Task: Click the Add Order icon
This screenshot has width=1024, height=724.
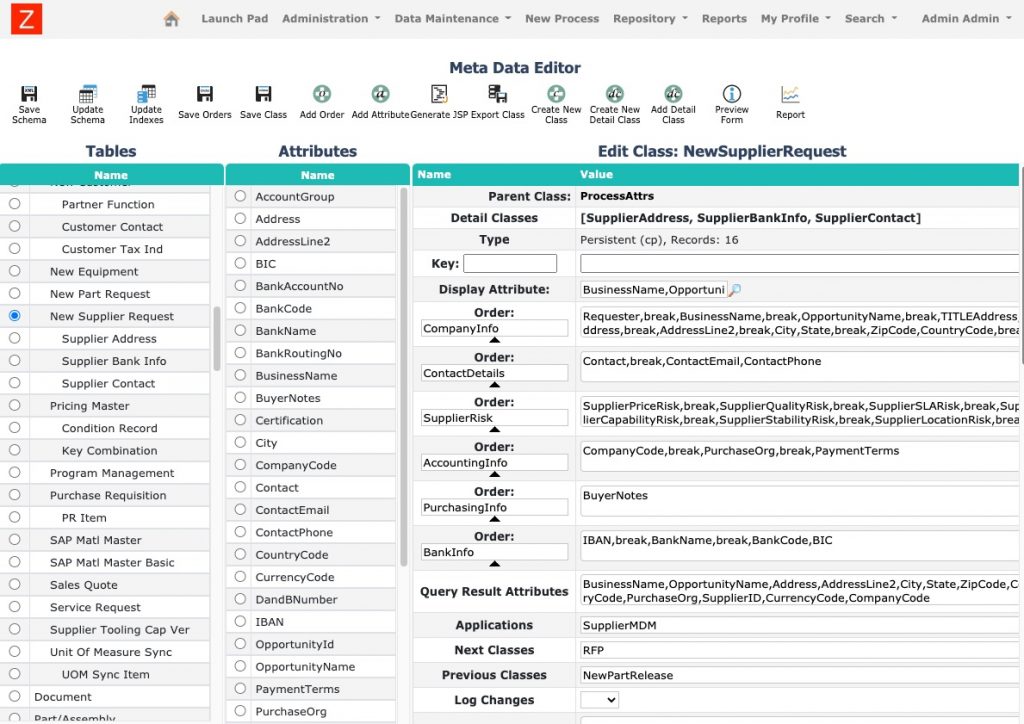Action: pos(322,94)
